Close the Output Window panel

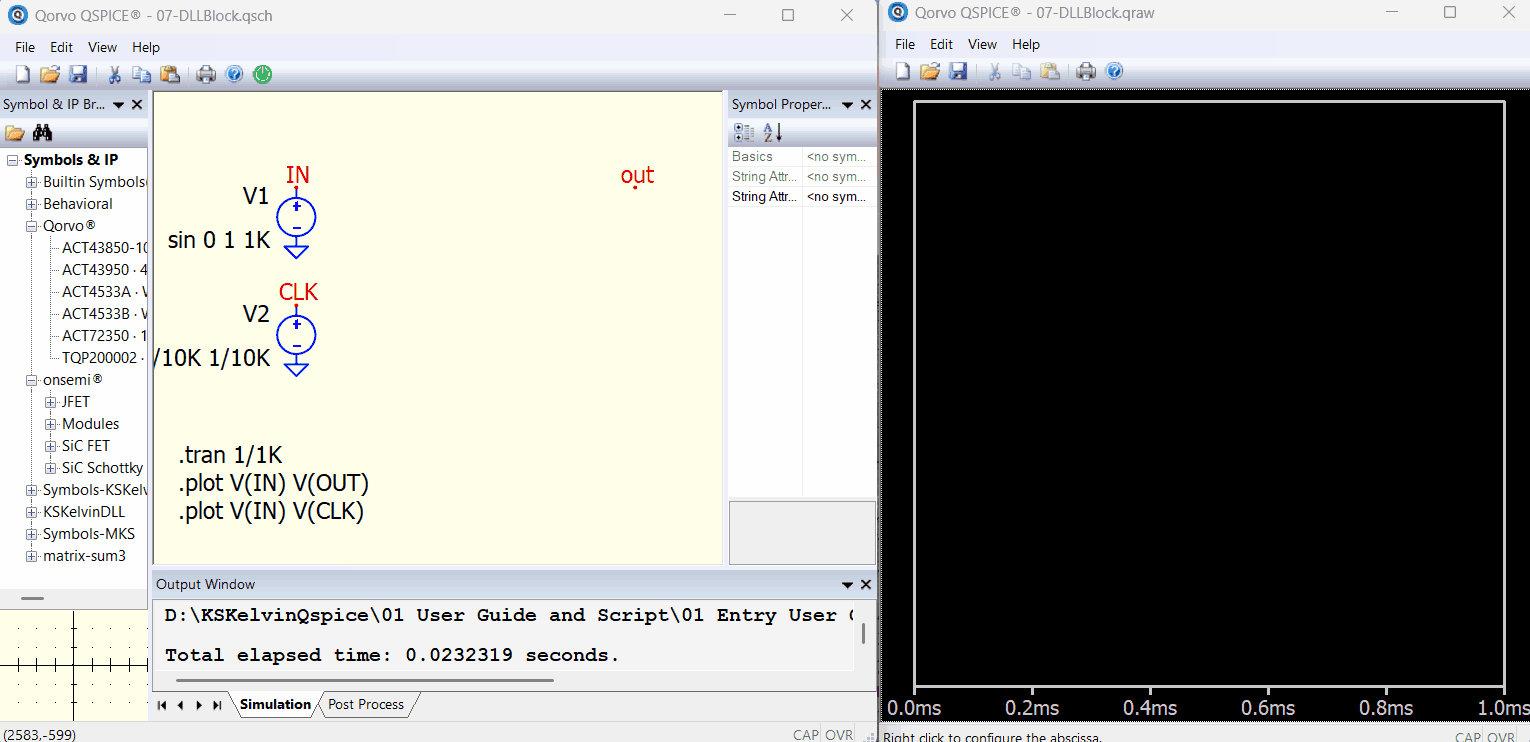866,584
